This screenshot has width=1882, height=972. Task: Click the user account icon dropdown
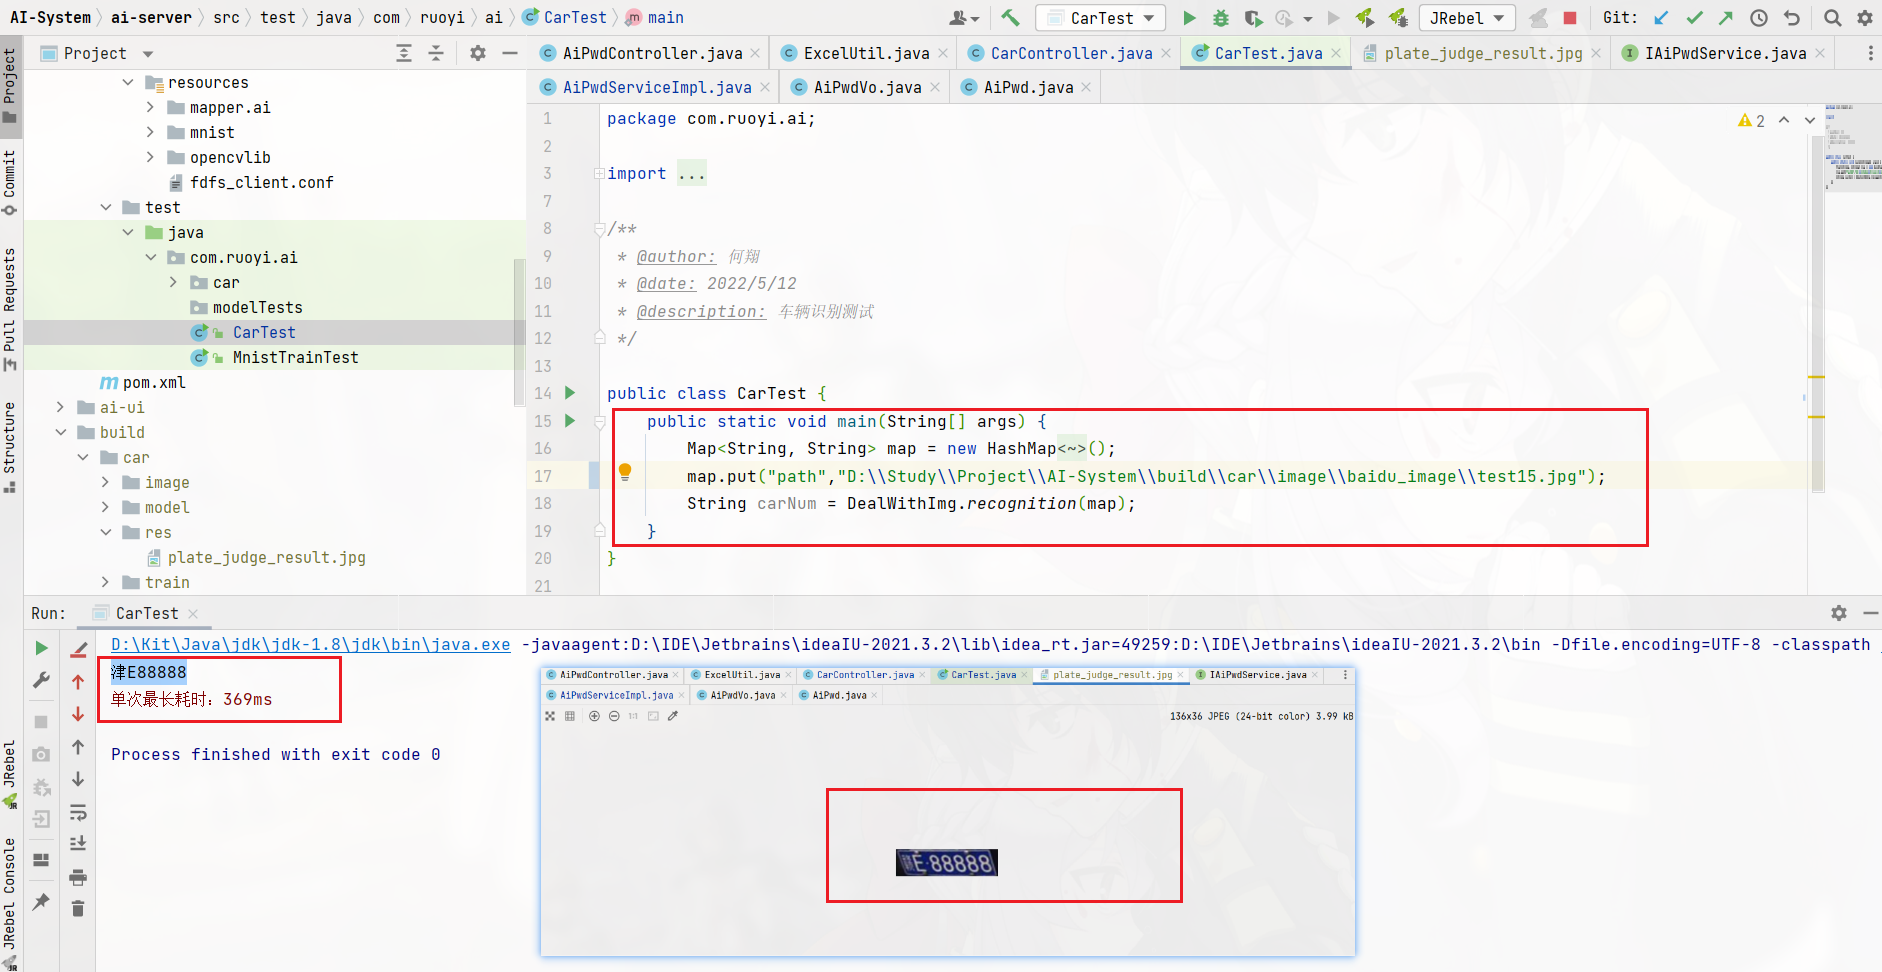964,18
